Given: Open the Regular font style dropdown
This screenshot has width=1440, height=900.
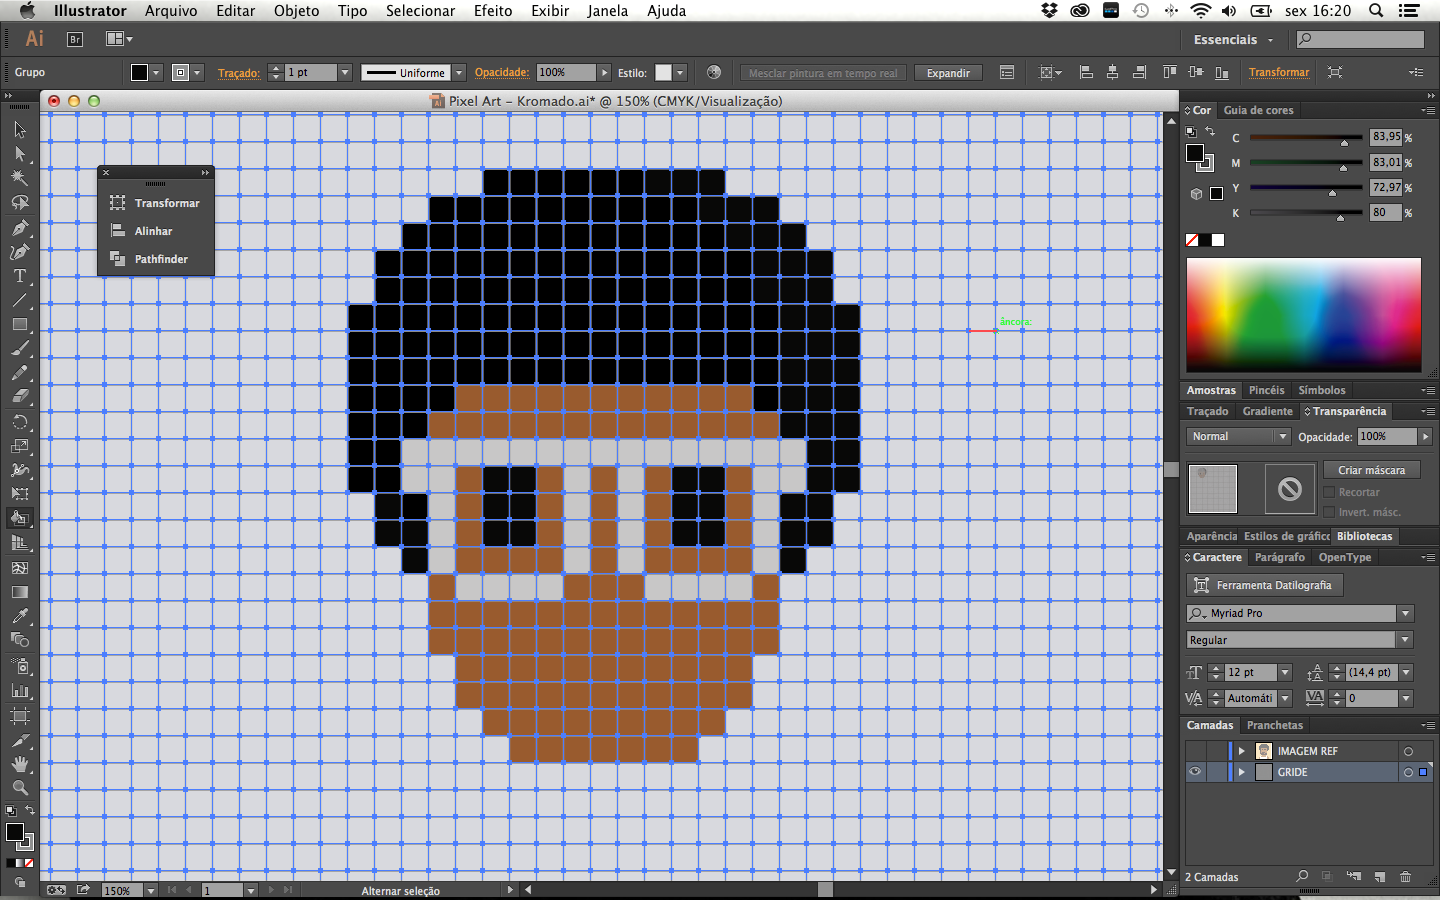Looking at the screenshot, I should [x=1405, y=640].
